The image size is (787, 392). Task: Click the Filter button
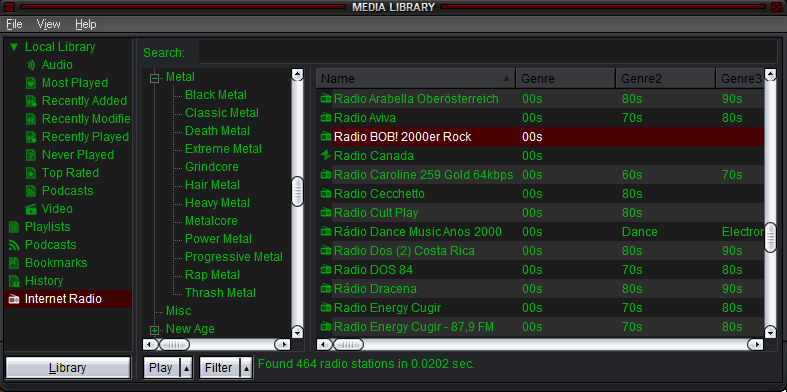pos(220,368)
